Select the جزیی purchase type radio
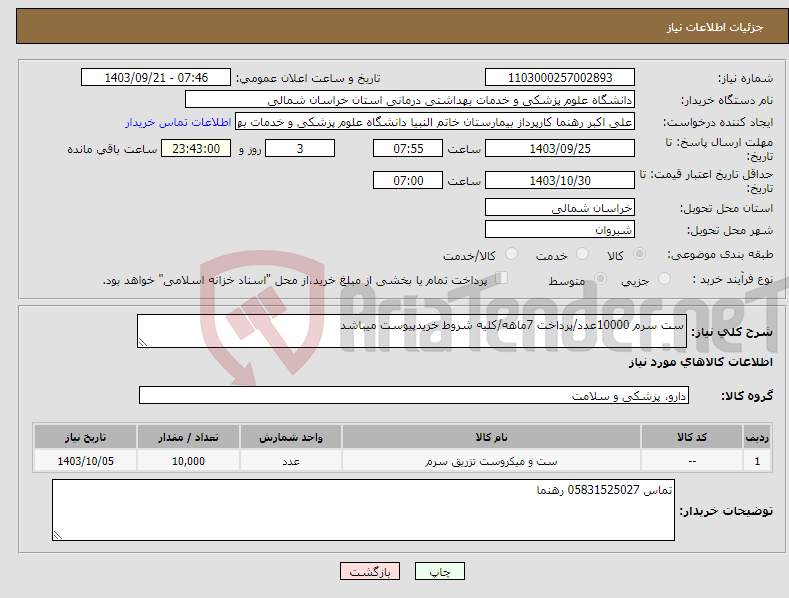This screenshot has width=789, height=598. pyautogui.click(x=664, y=279)
